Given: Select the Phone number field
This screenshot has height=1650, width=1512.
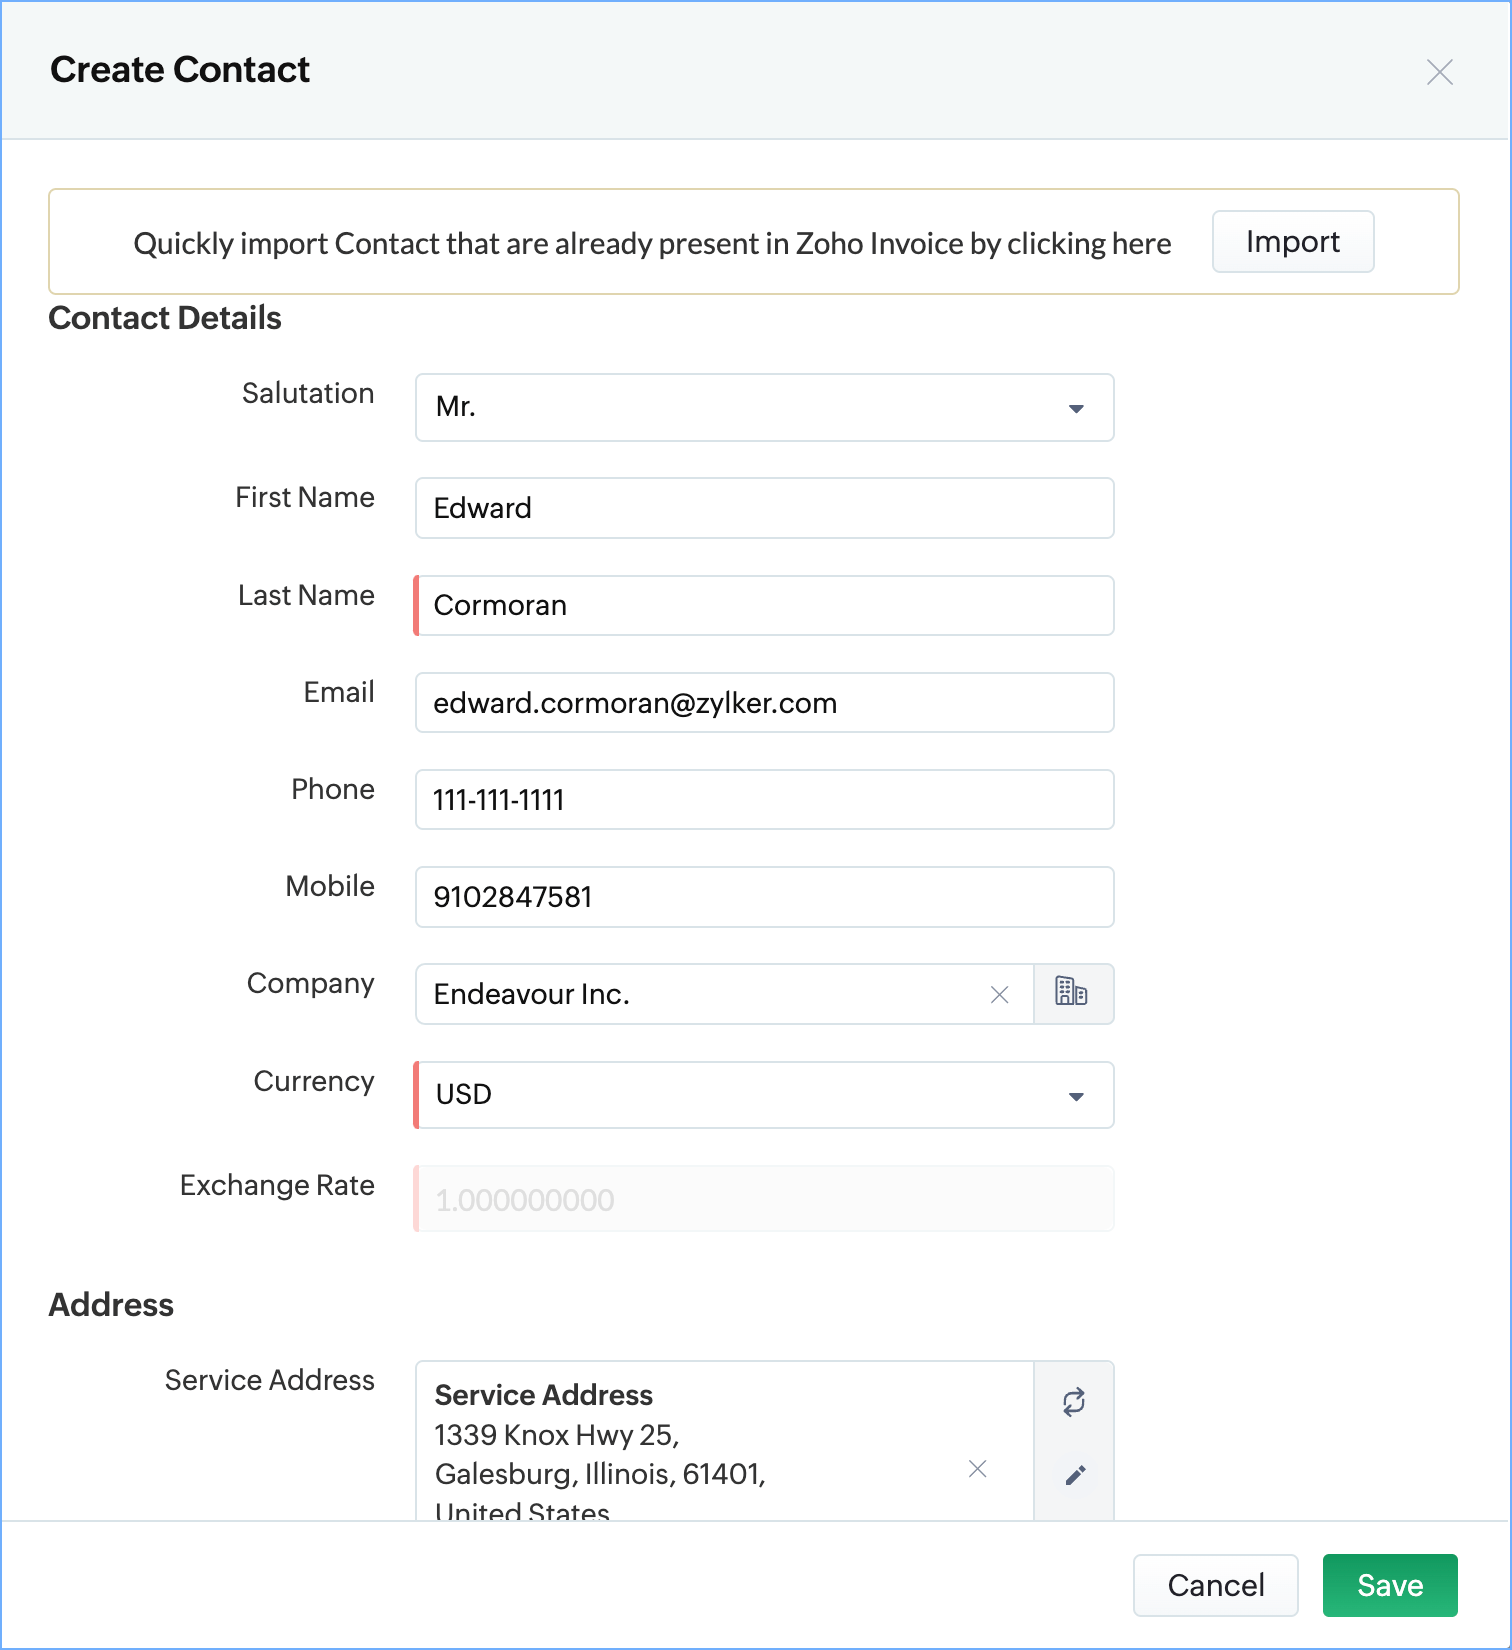Looking at the screenshot, I should coord(764,800).
